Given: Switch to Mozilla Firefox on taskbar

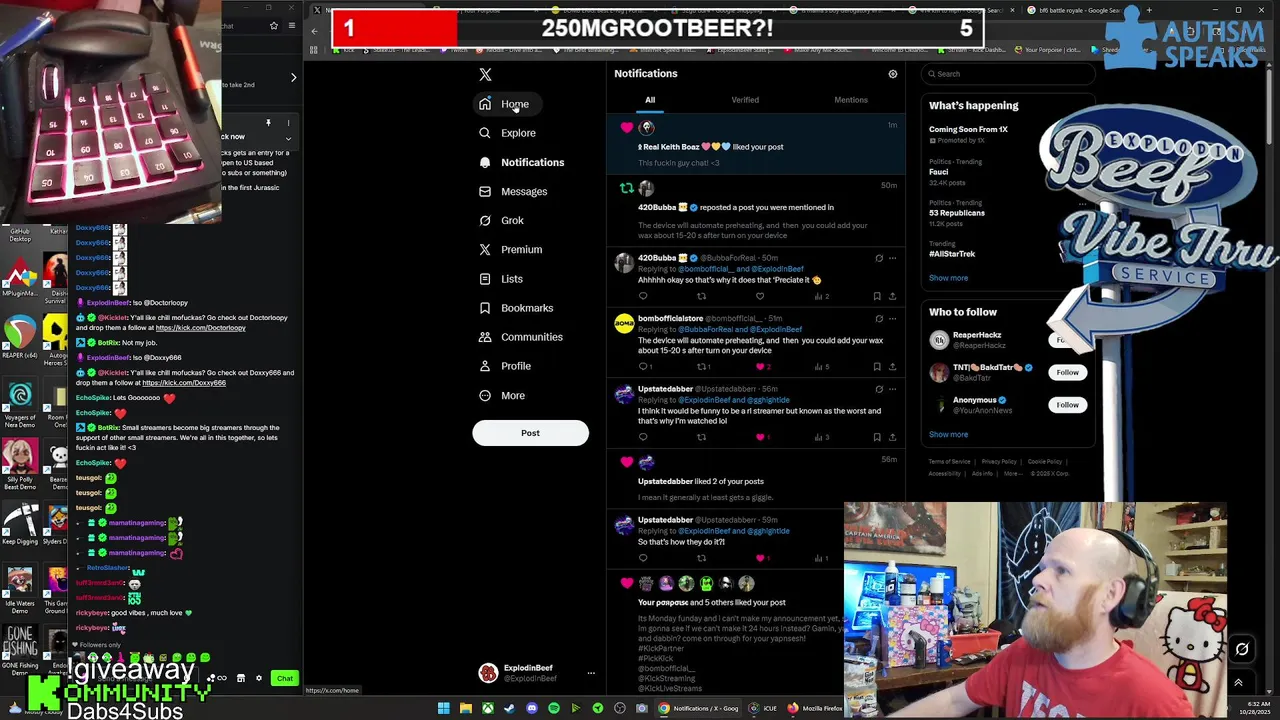Looking at the screenshot, I should 815,708.
